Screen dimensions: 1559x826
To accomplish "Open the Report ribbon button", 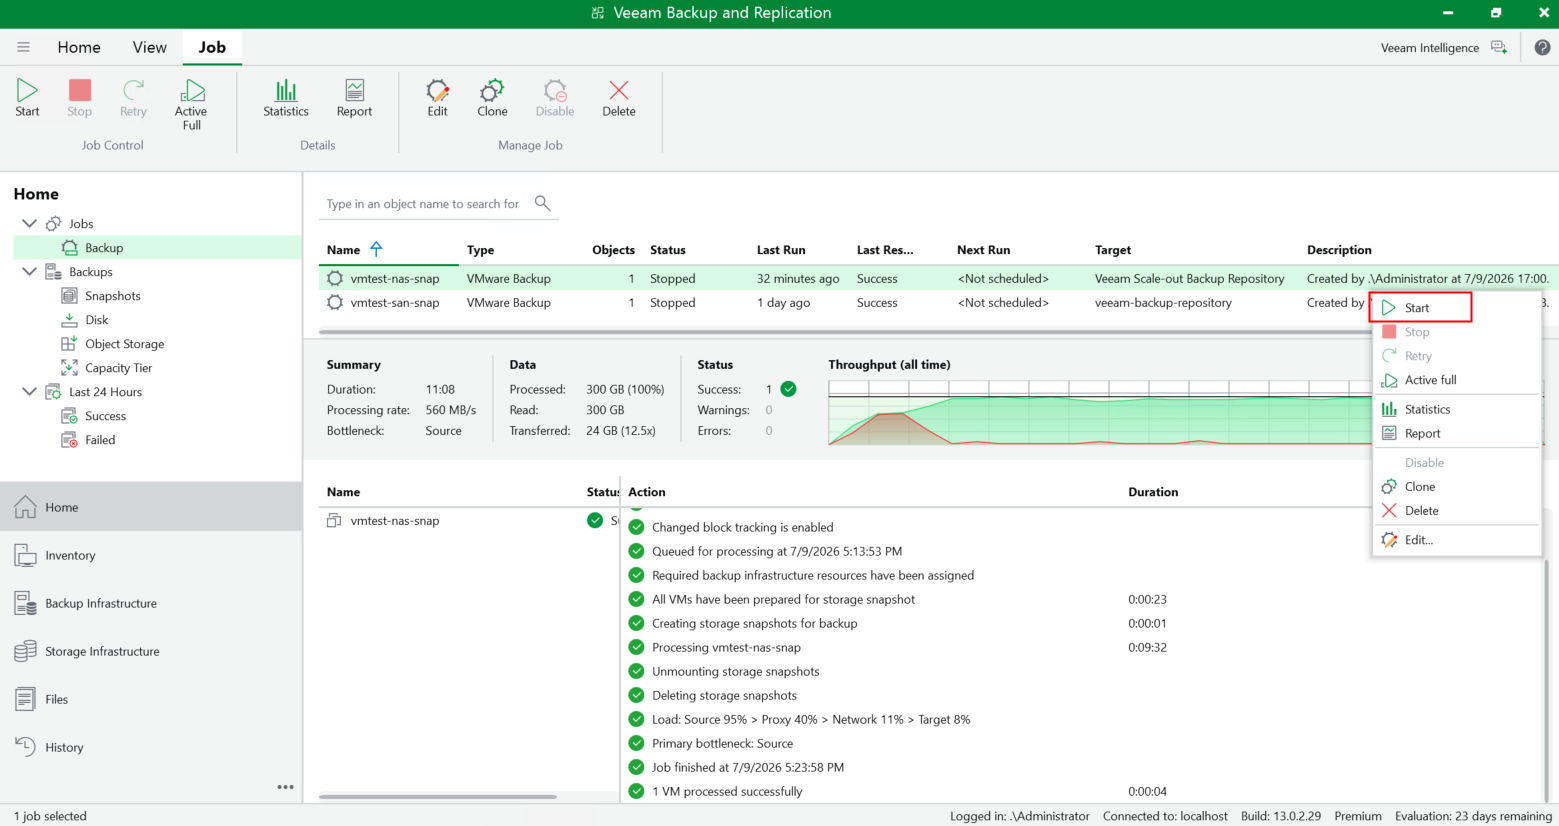I will click(354, 98).
